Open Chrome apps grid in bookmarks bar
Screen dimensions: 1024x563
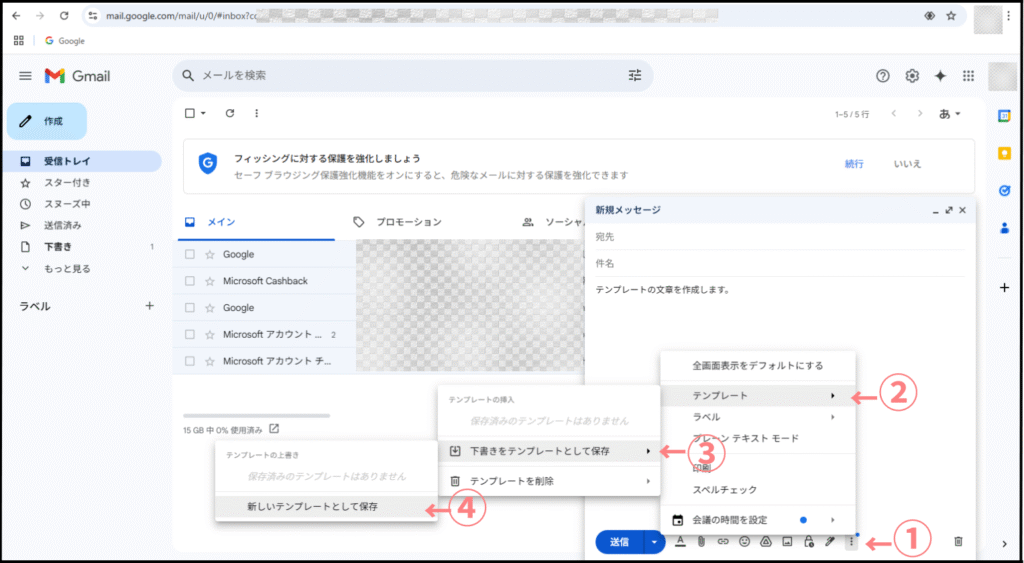19,40
